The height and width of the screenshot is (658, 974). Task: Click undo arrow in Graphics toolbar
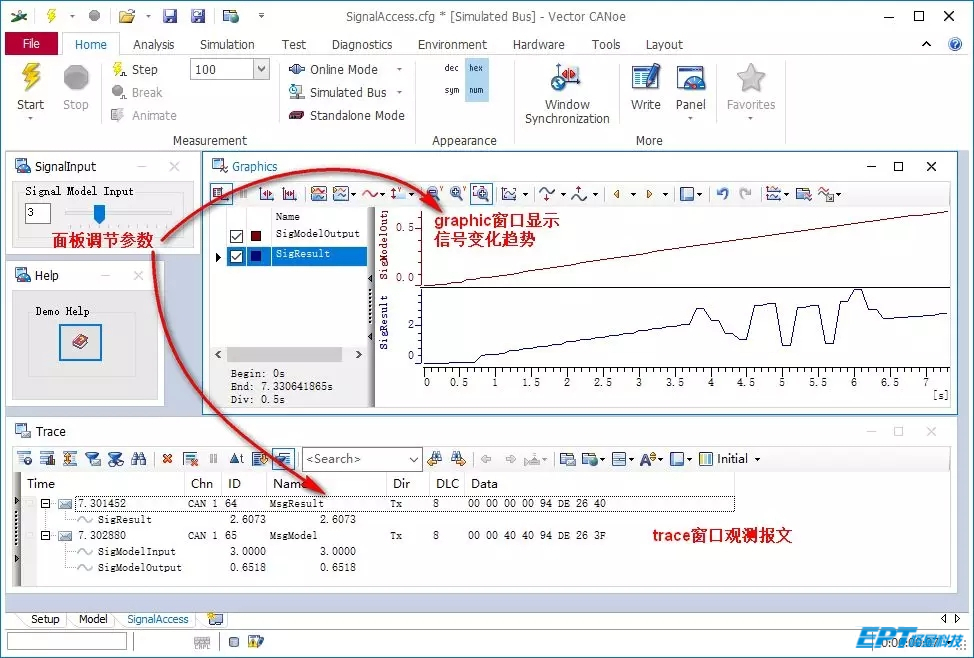click(722, 194)
